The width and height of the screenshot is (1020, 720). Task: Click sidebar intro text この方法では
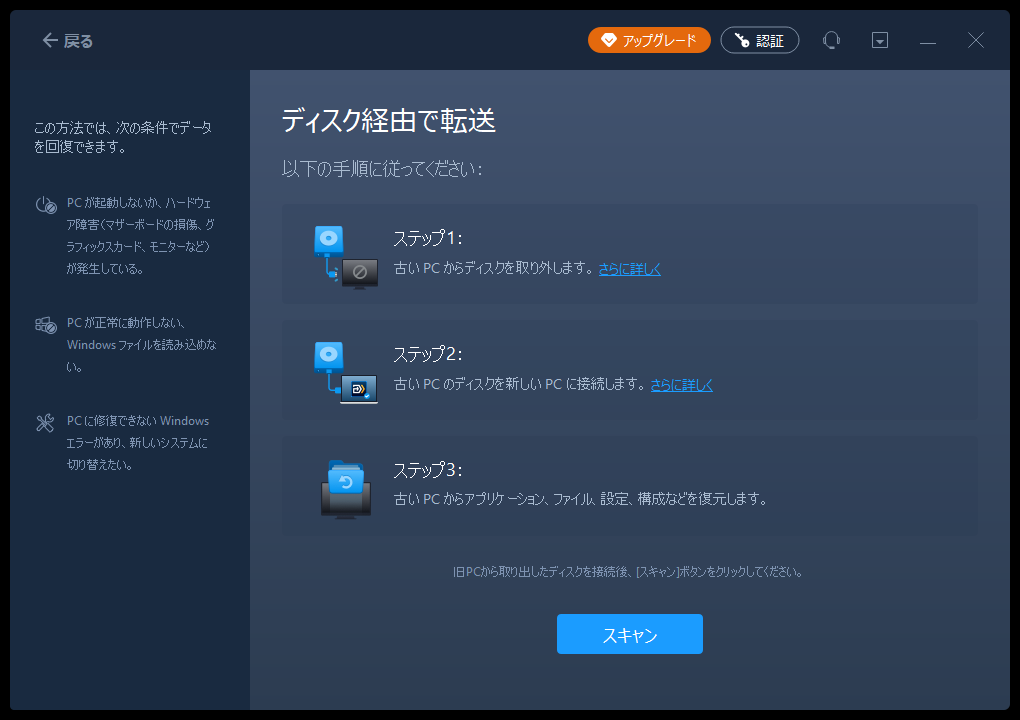tap(123, 137)
